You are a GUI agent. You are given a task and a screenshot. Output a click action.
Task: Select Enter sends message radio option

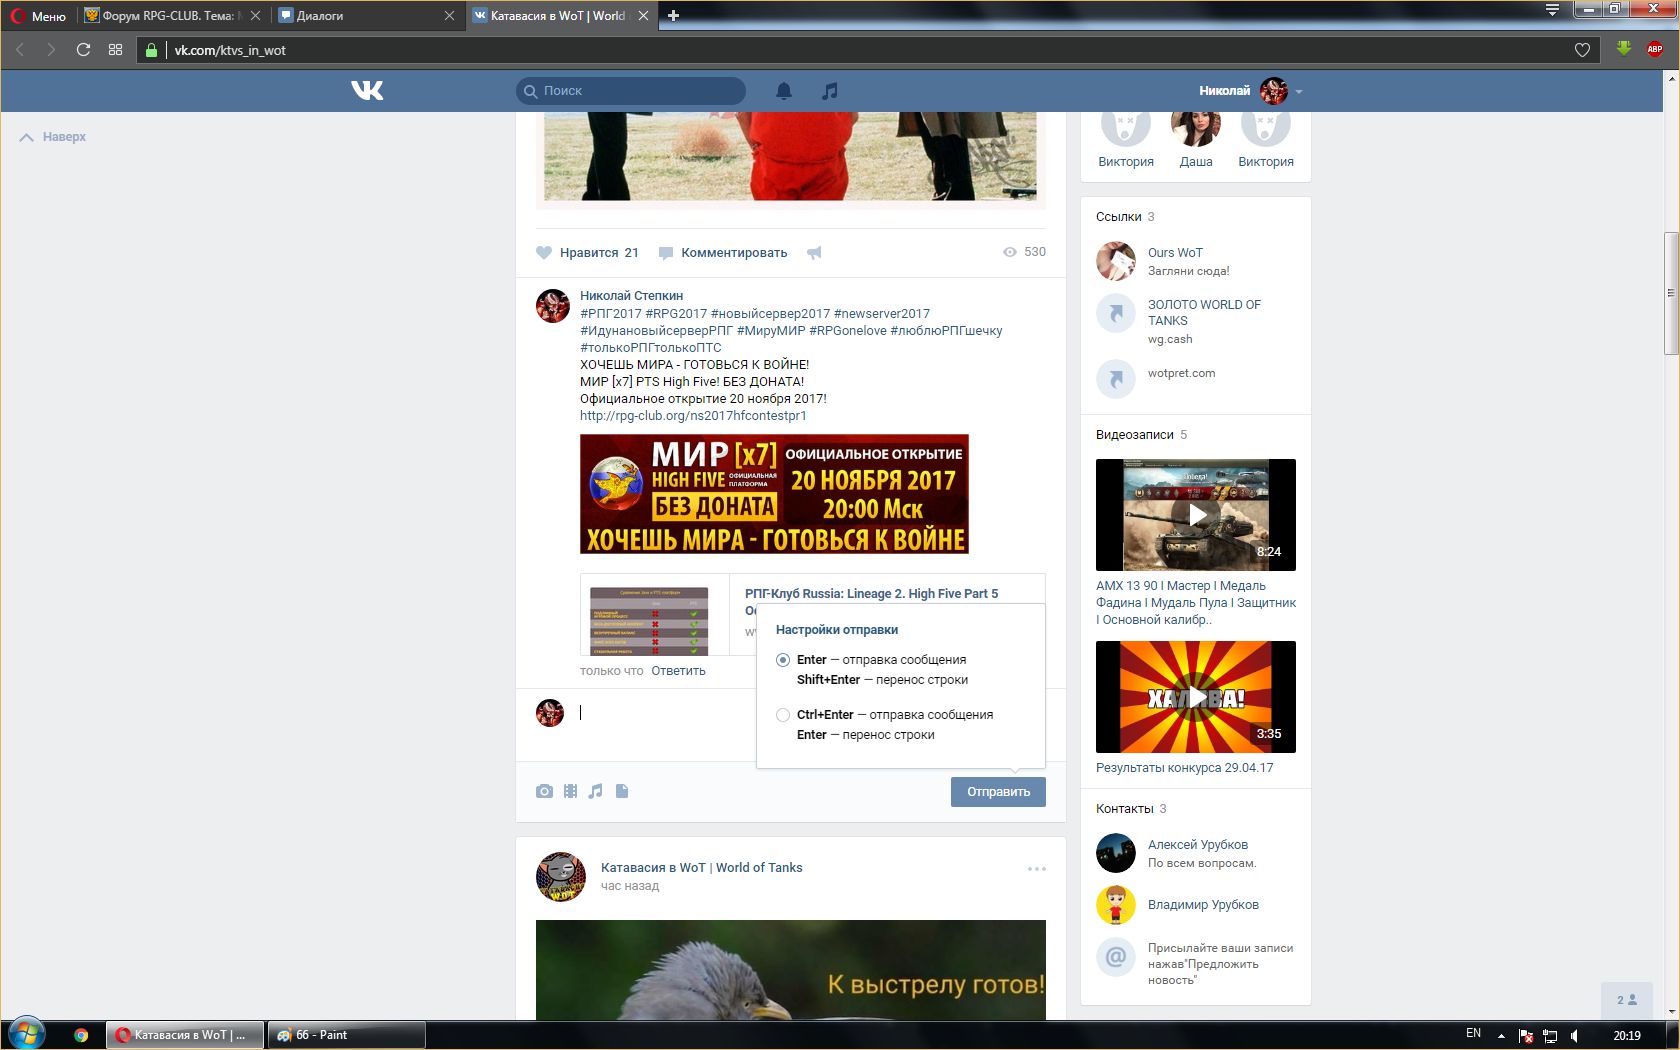click(x=783, y=660)
